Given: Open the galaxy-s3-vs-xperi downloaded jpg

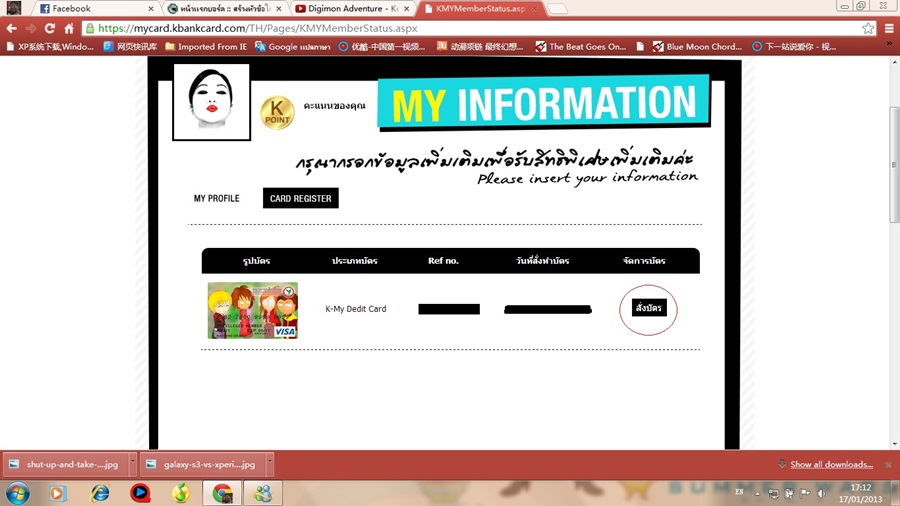Looking at the screenshot, I should click(x=202, y=464).
